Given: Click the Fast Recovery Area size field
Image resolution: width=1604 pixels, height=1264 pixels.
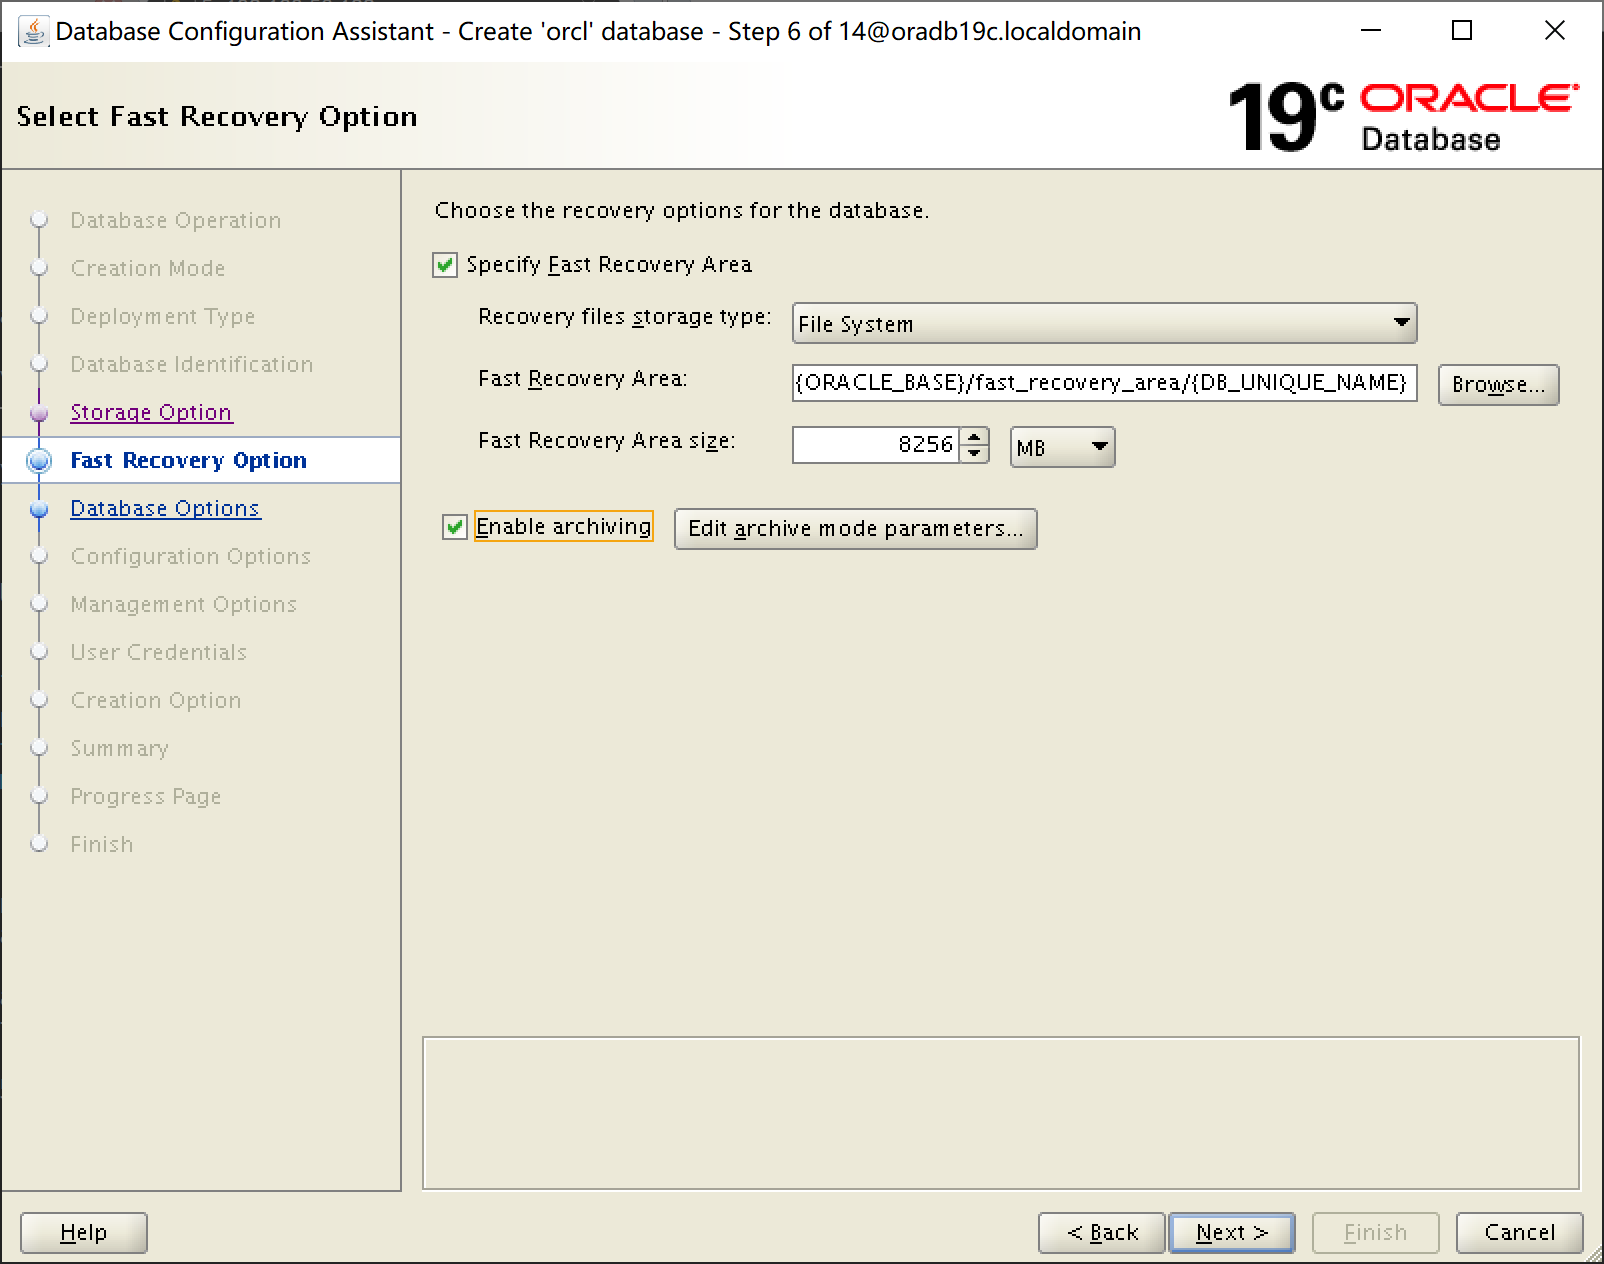Looking at the screenshot, I should [876, 445].
